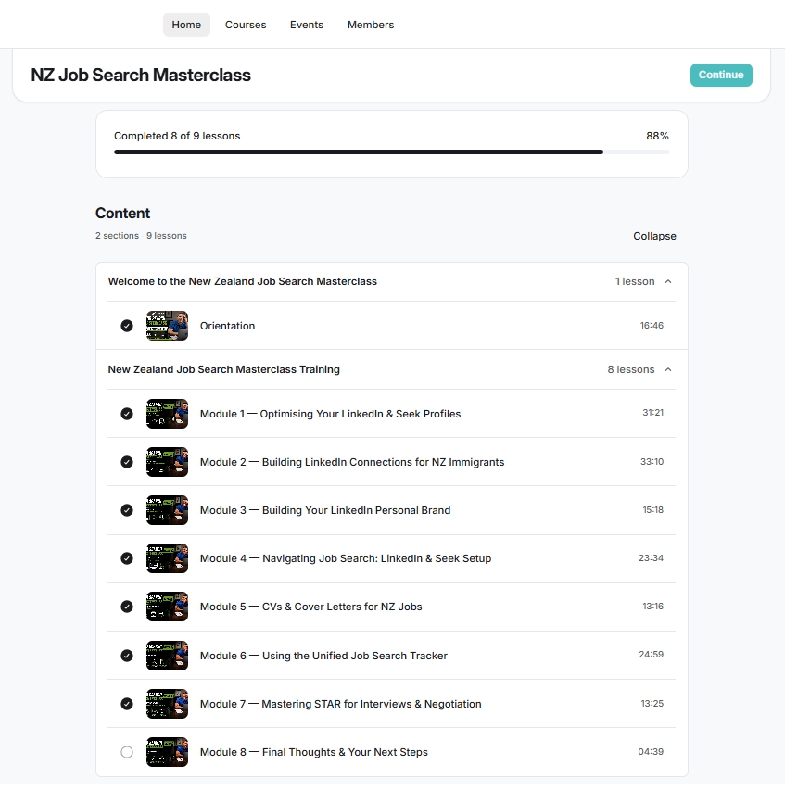Open the Orientation lesson title
The image size is (785, 785).
pos(227,326)
